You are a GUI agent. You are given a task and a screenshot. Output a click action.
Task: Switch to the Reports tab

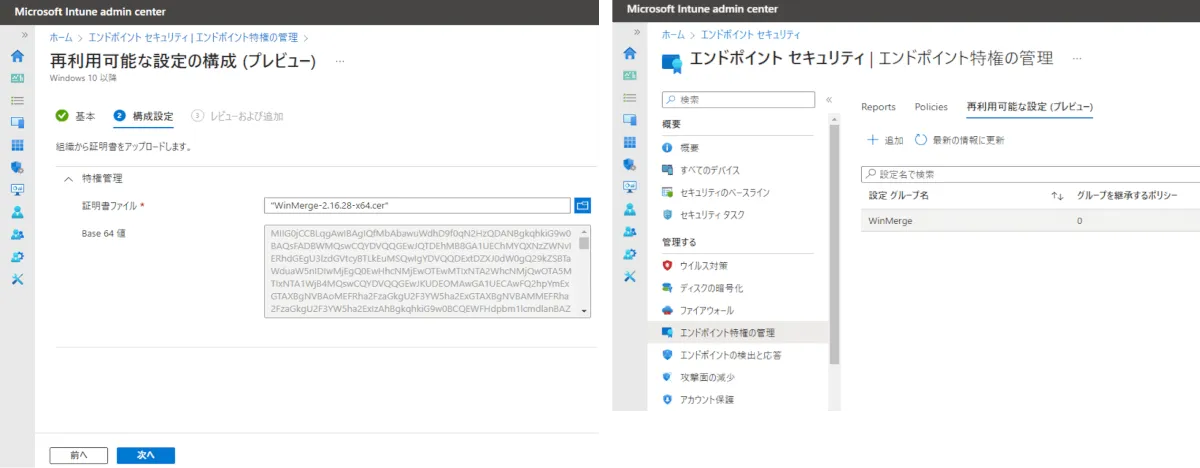click(878, 107)
